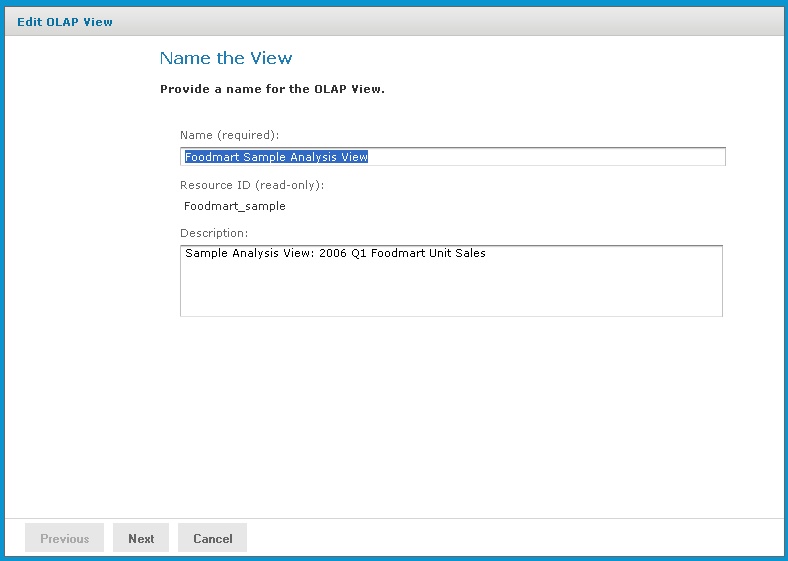Click the 'Edit OLAP View' dialog title

65,22
